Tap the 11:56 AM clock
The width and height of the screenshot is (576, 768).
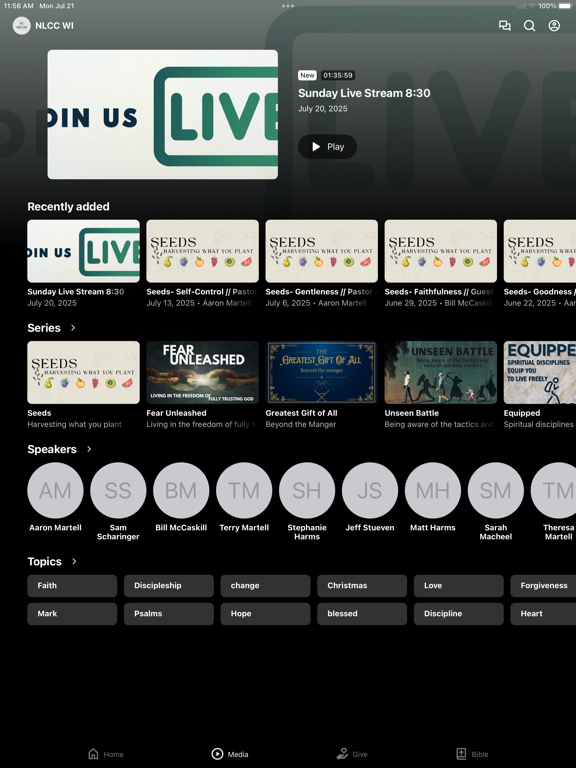coord(19,6)
